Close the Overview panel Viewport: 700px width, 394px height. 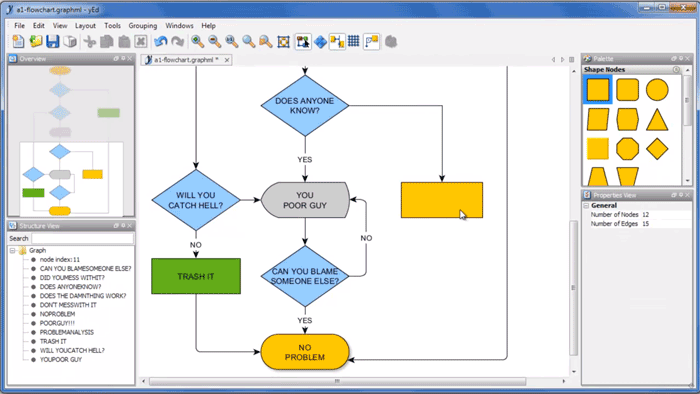[x=130, y=58]
